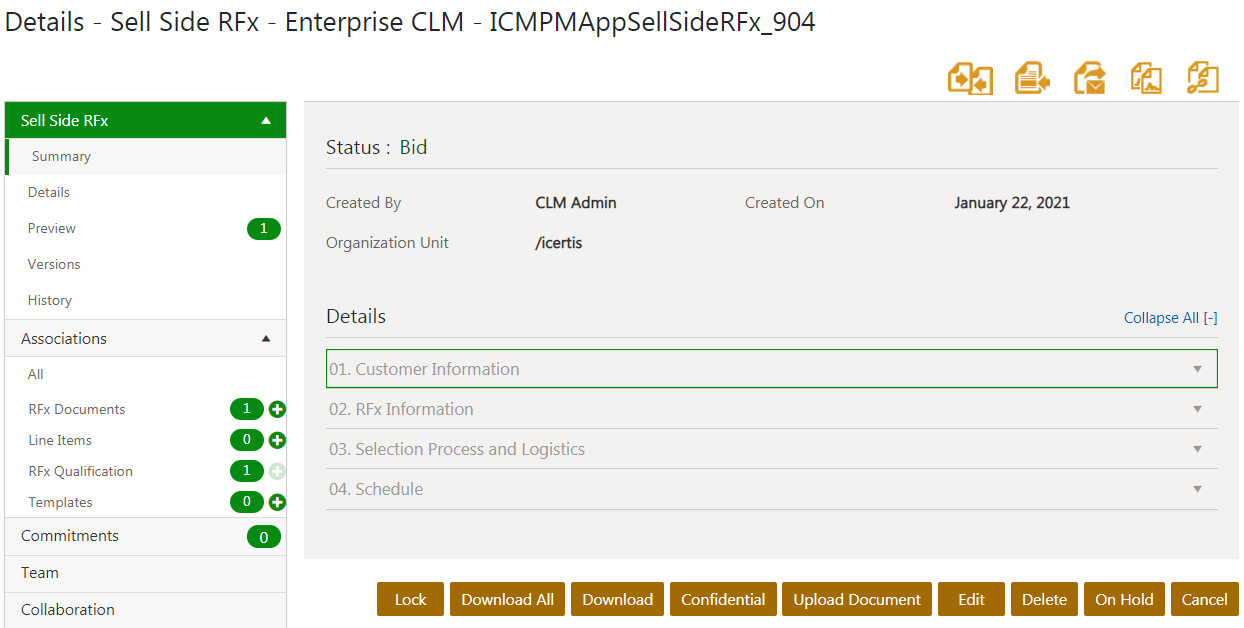Image resolution: width=1244 pixels, height=628 pixels.
Task: Click the document with left arrow icon
Action: pyautogui.click(x=1031, y=78)
